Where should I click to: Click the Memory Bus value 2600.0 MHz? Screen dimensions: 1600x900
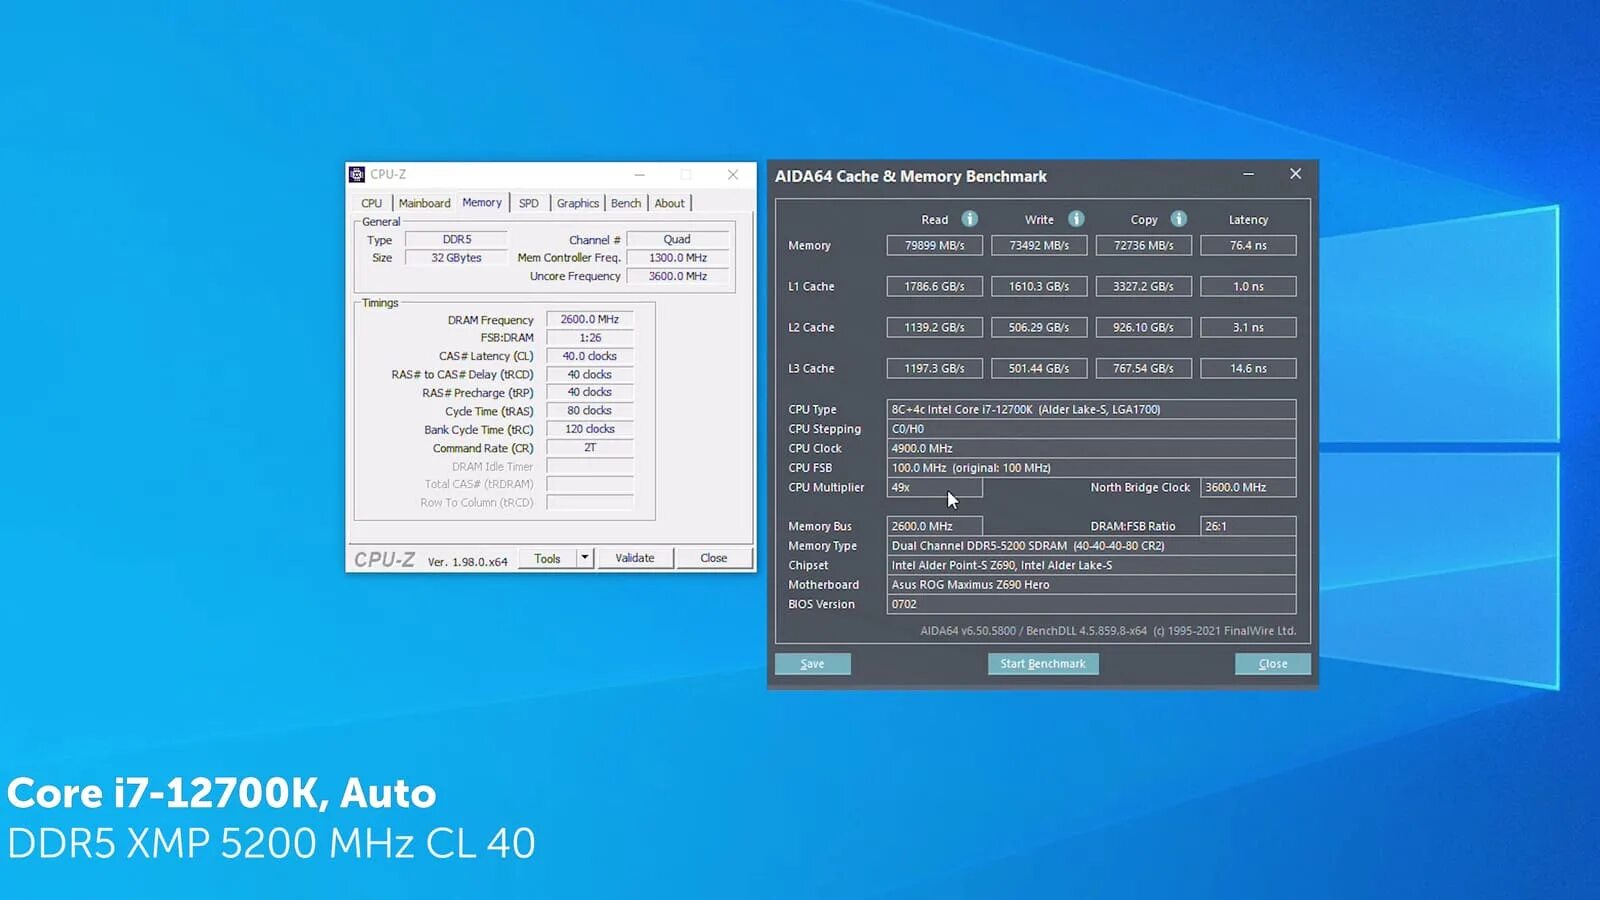click(935, 526)
